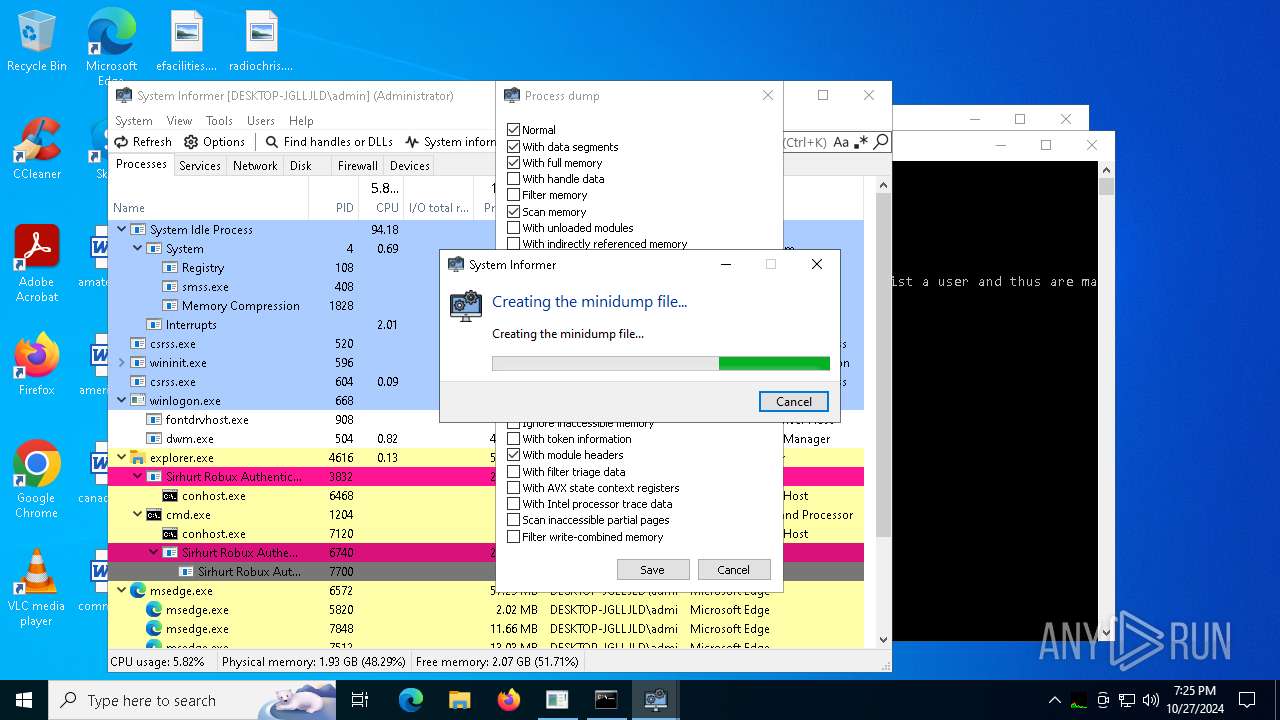Switch to command prompt taskbar icon
The width and height of the screenshot is (1280, 720).
tap(606, 700)
